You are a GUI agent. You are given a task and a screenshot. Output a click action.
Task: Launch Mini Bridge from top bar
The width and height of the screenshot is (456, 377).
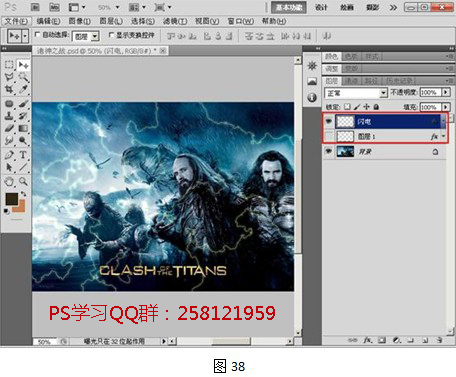pos(54,7)
